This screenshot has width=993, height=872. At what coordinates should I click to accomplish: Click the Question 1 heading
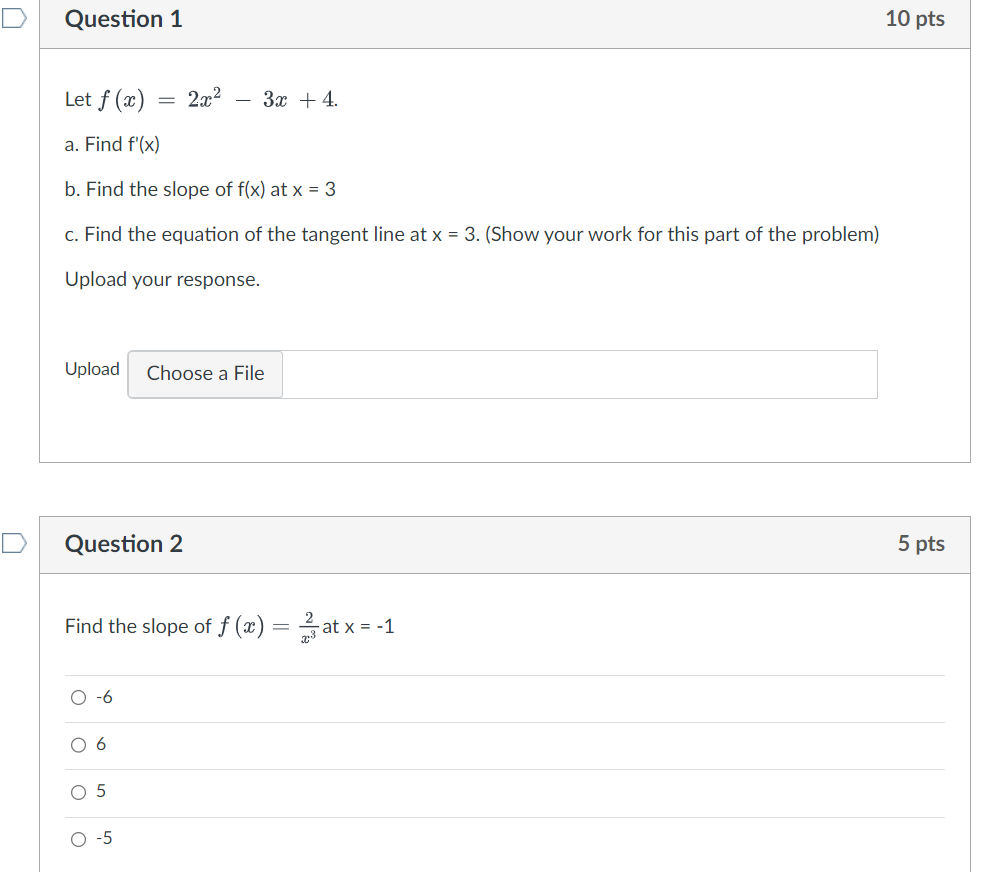(124, 19)
